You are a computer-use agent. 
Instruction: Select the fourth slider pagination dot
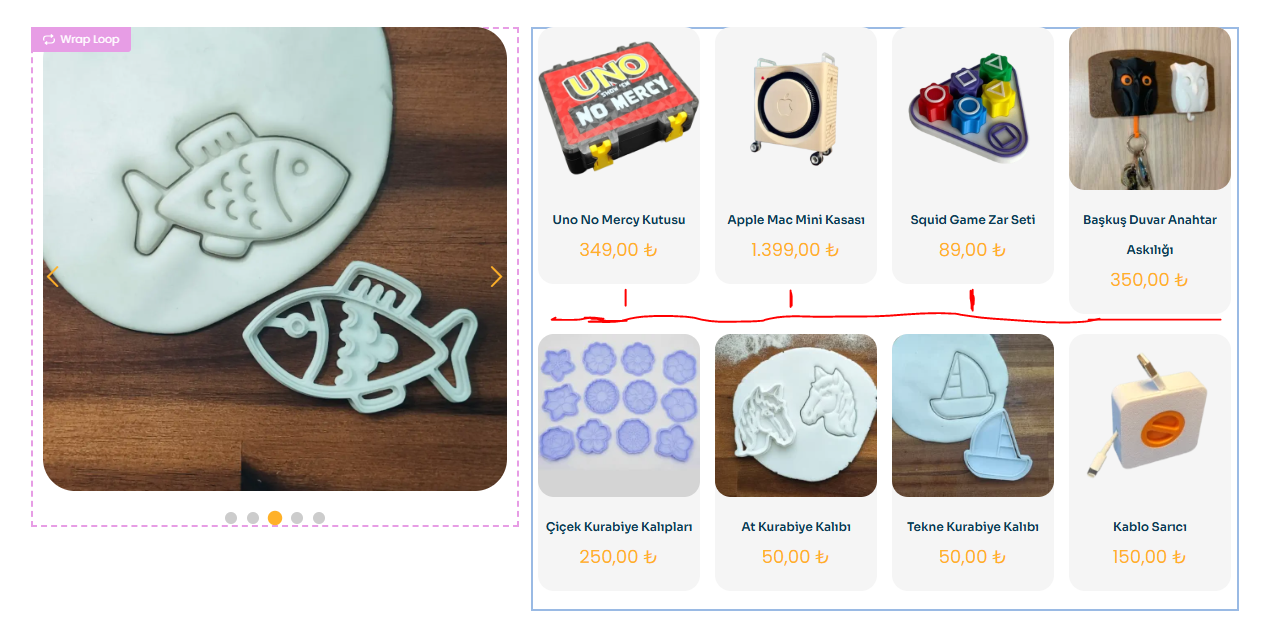(x=297, y=518)
